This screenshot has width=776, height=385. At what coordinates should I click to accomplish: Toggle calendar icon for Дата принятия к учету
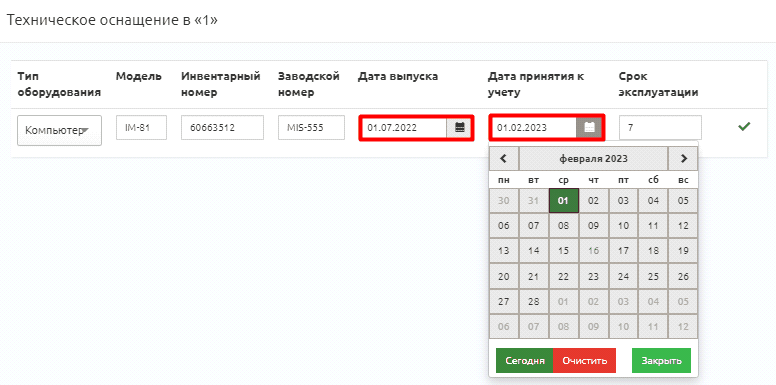tap(589, 128)
